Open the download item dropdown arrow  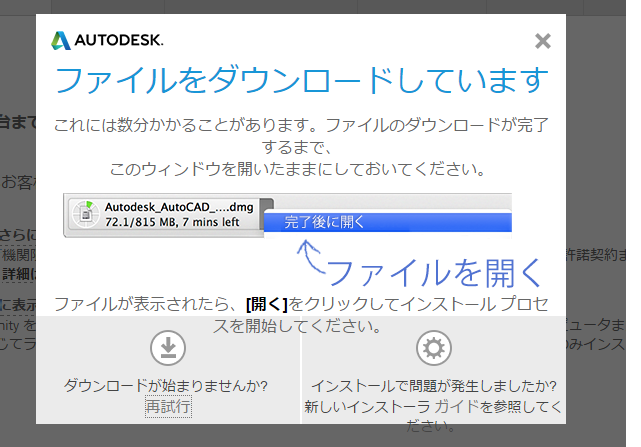(267, 214)
